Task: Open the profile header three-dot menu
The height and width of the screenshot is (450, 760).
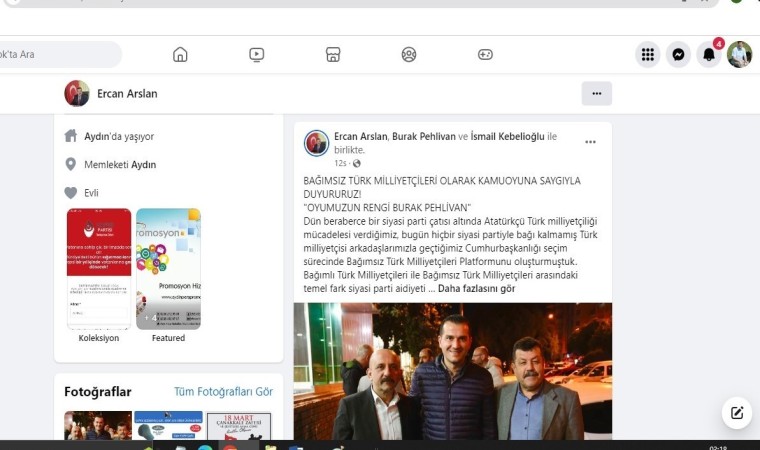Action: click(x=596, y=94)
